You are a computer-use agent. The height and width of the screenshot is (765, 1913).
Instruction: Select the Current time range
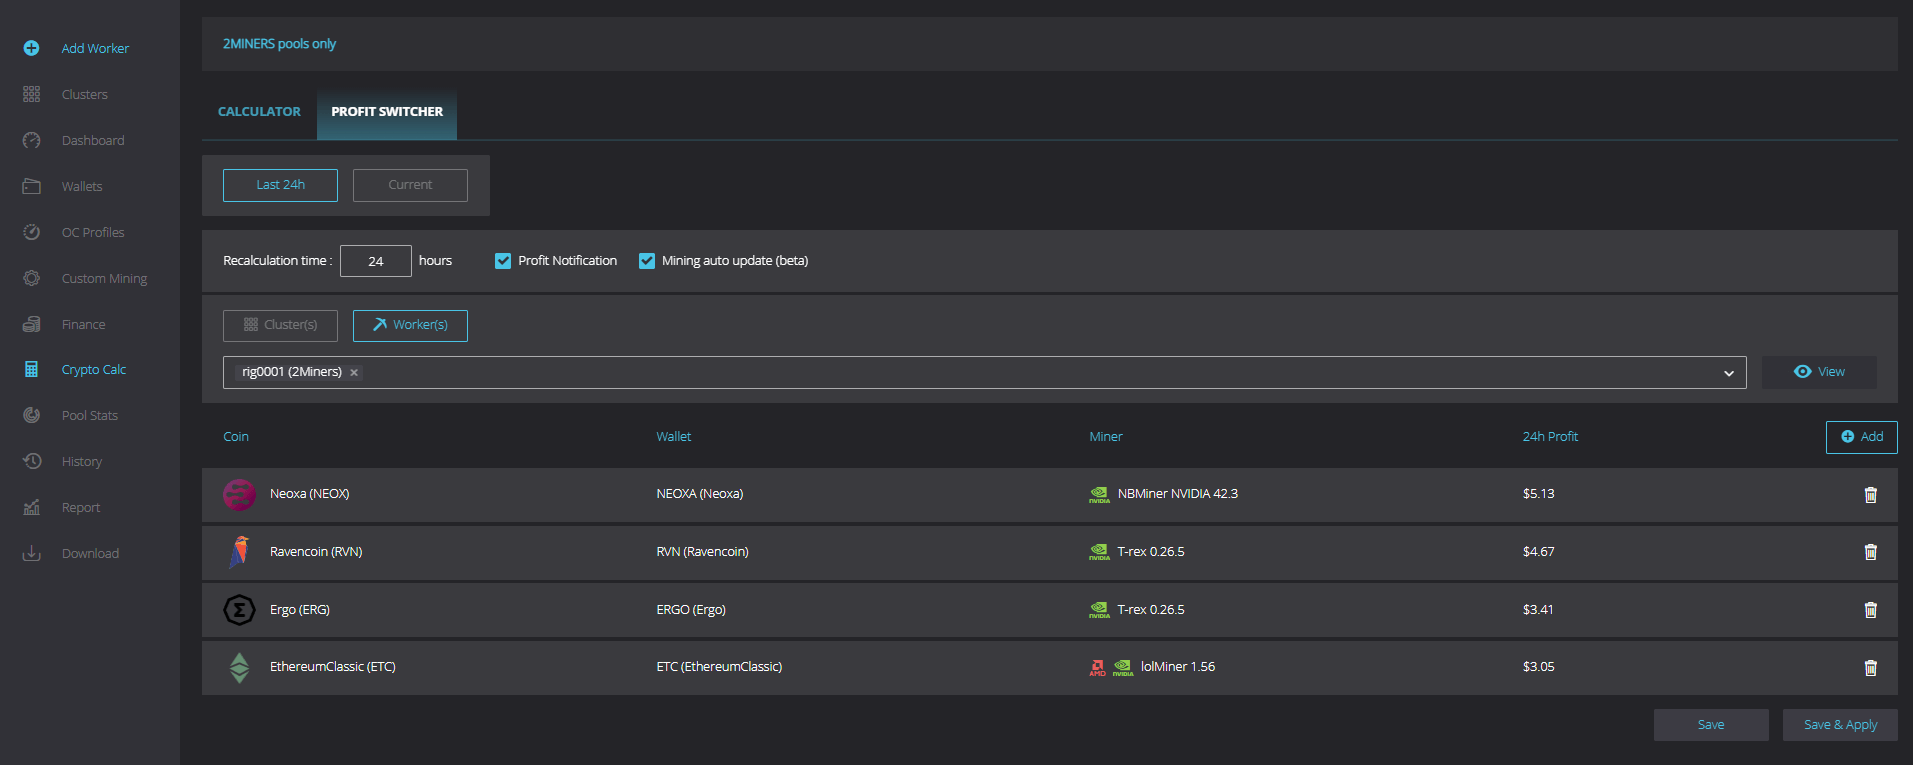410,185
